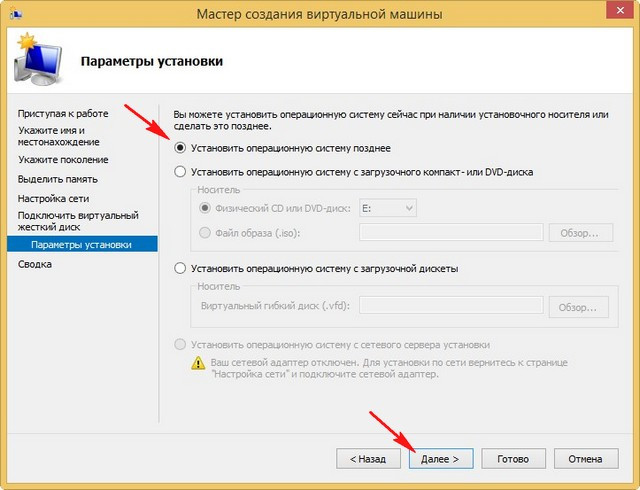Click the 'Готово' button
640x490 pixels.
(513, 459)
